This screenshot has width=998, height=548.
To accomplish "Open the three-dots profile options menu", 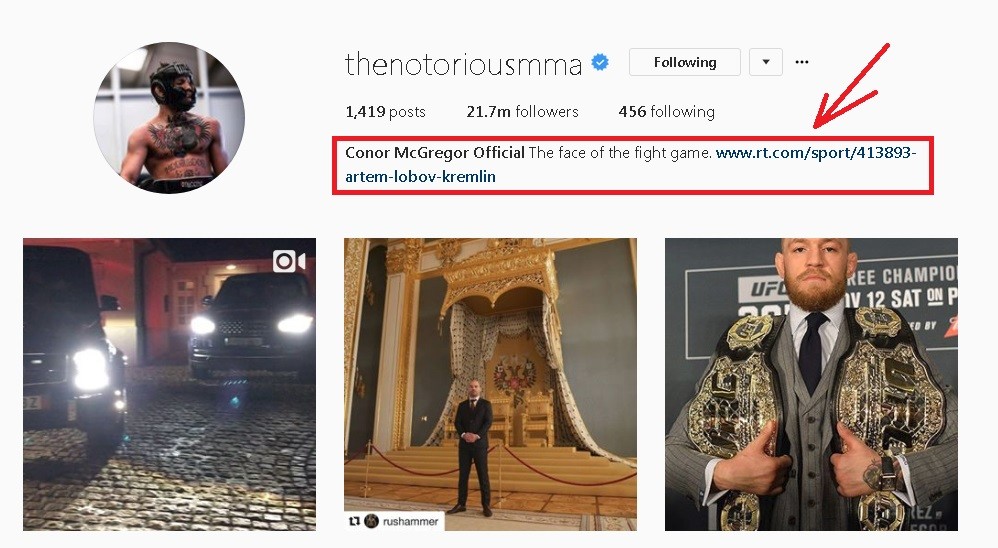I will [802, 62].
